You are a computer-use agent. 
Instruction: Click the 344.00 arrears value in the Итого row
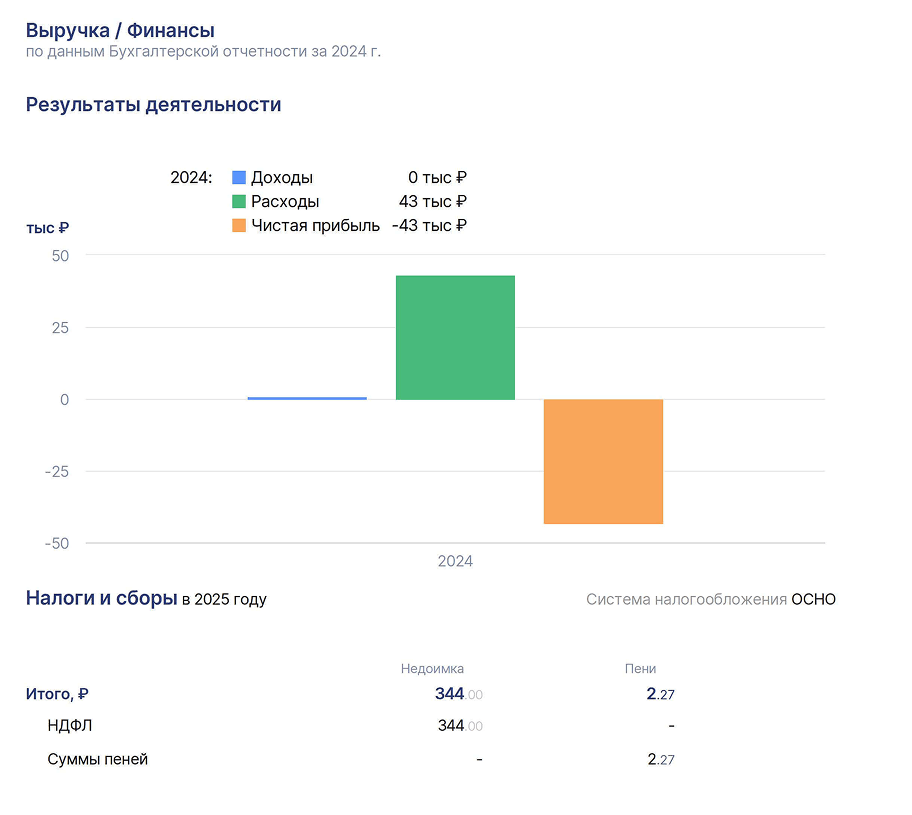459,694
